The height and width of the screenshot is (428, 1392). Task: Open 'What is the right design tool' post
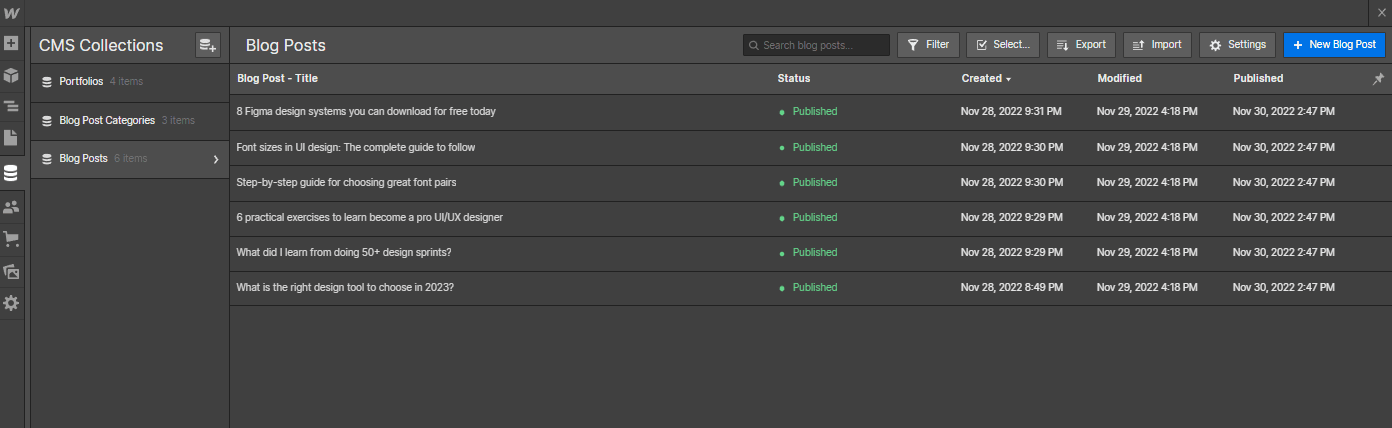[x=345, y=287]
